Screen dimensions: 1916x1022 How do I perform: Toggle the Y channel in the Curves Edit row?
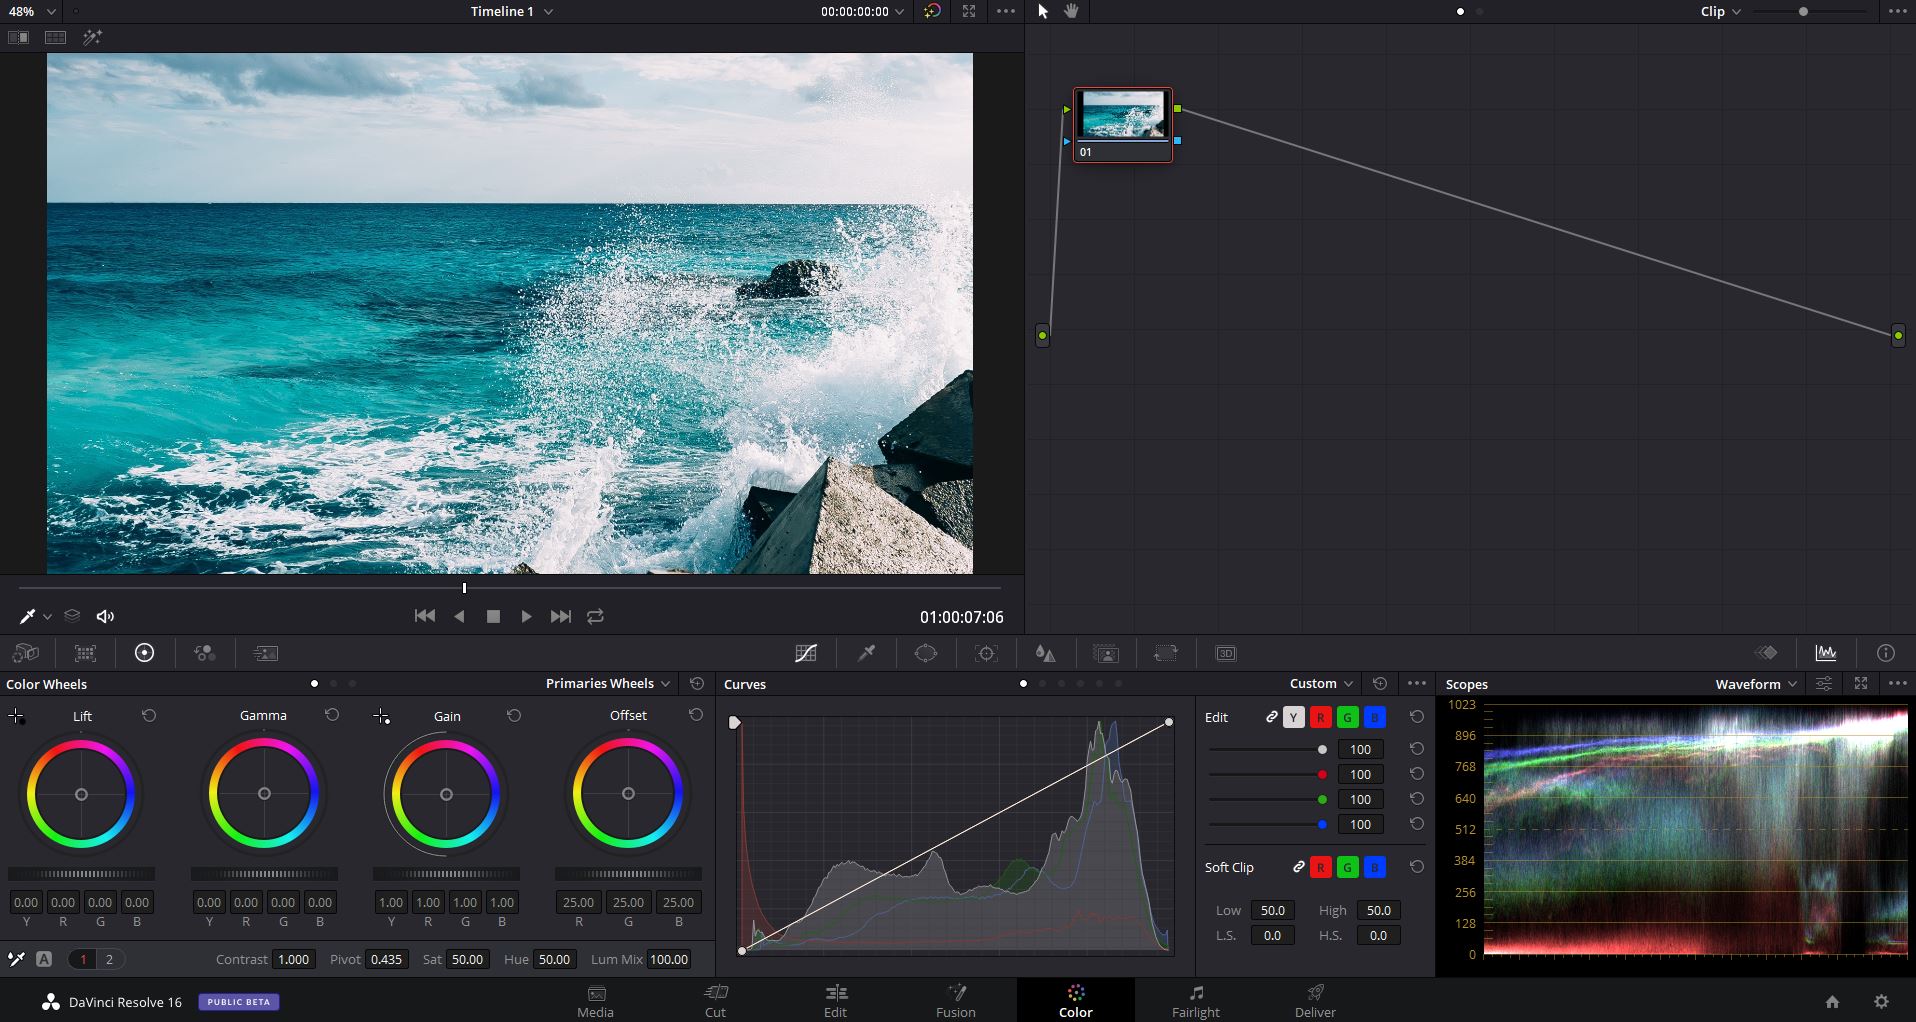(x=1294, y=717)
